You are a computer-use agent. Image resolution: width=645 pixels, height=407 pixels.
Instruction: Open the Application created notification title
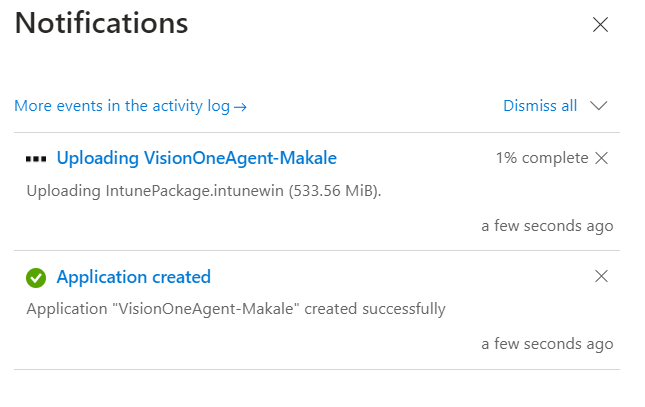point(134,277)
